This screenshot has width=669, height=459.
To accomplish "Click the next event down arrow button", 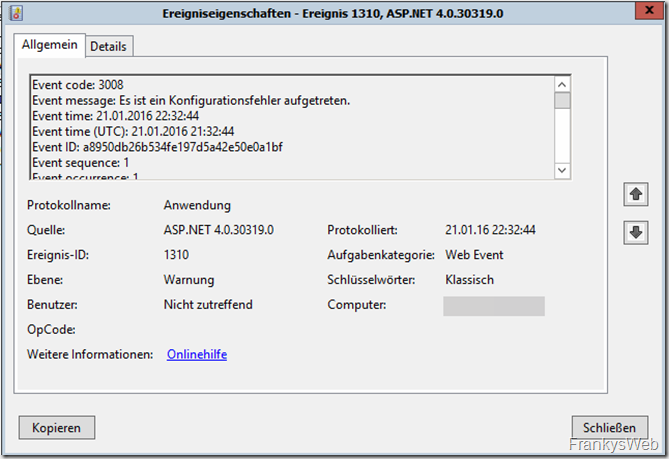I will click(x=634, y=232).
